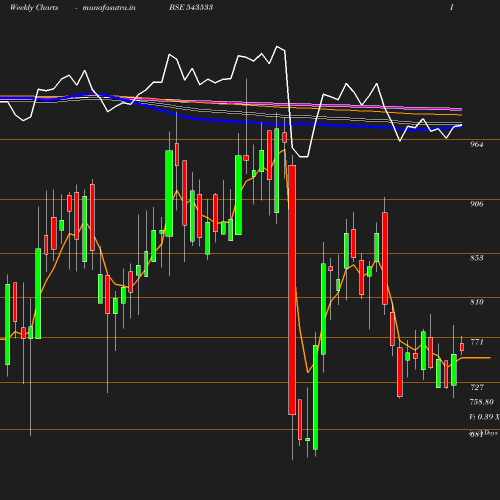The width and height of the screenshot is (500, 500).
Task: Click the 964 price level label
Action: [476, 144]
